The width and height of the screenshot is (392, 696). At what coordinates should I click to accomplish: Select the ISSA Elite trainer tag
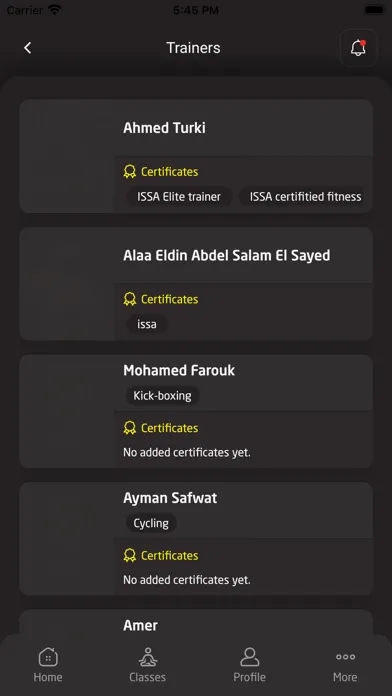tap(179, 197)
